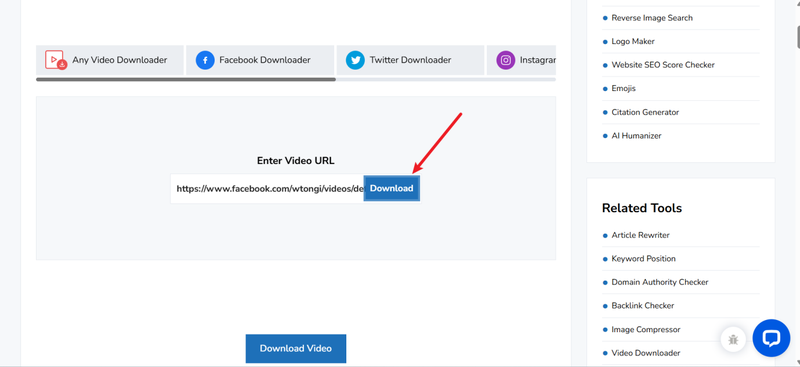The image size is (800, 367).
Task: Click the bug report icon
Action: (734, 339)
